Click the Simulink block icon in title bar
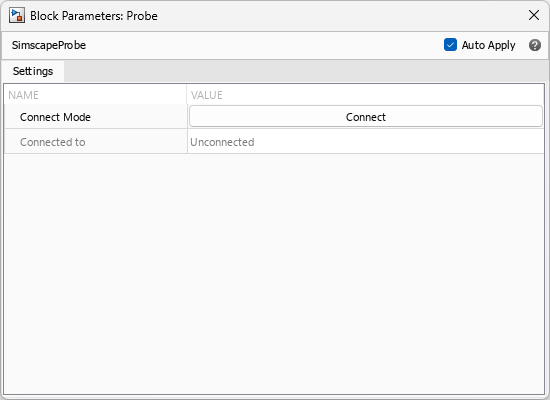The image size is (550, 400). pyautogui.click(x=16, y=16)
